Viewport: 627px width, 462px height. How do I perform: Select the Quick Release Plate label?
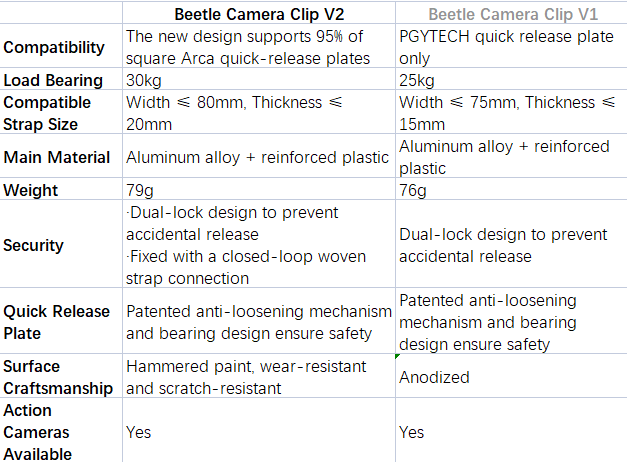[61, 321]
